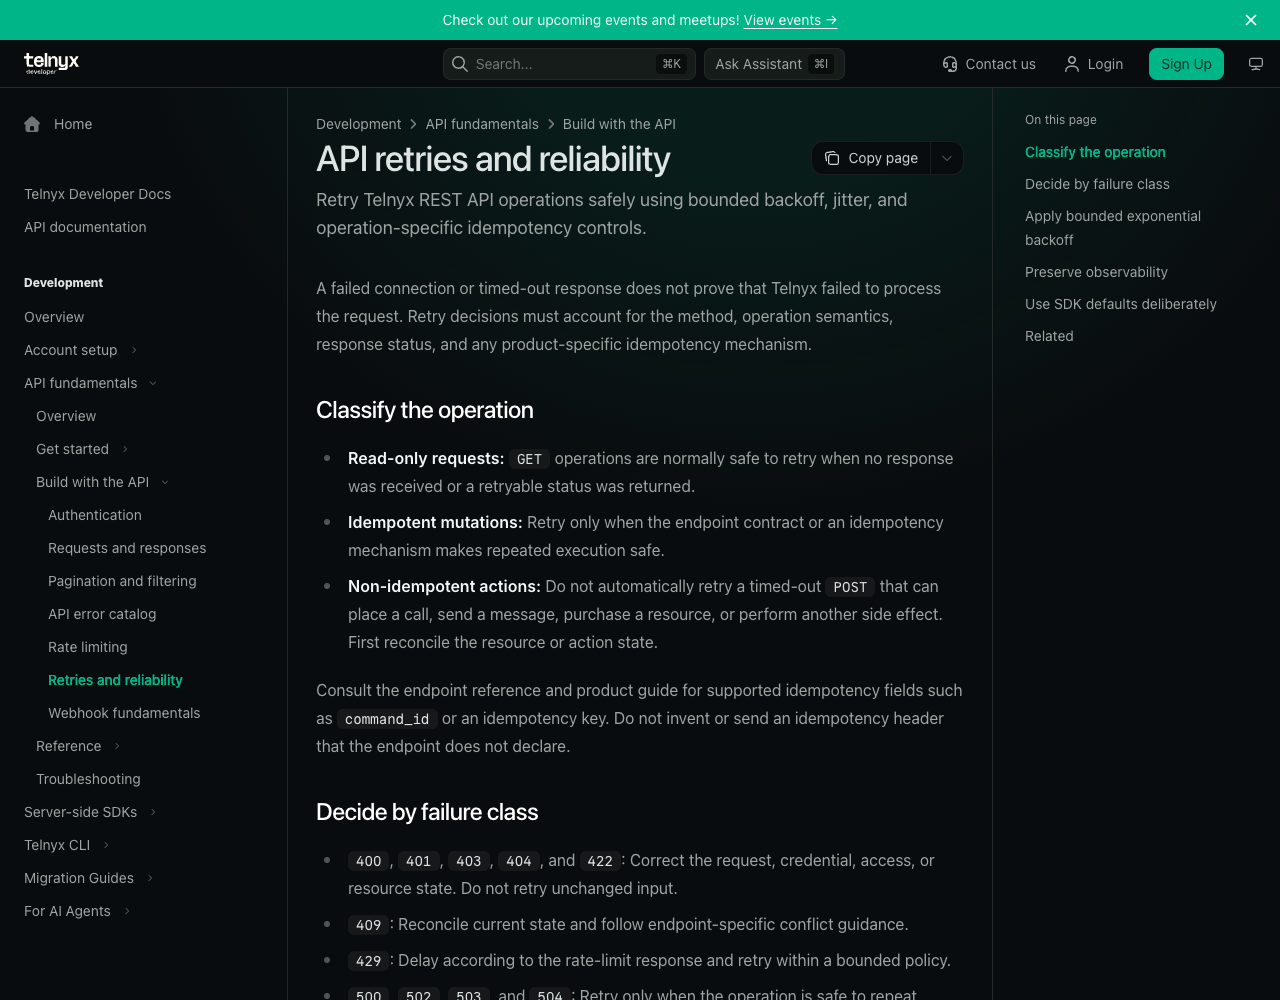Jump to Decide by failure class section
Image resolution: width=1280 pixels, height=1000 pixels.
coord(1097,184)
